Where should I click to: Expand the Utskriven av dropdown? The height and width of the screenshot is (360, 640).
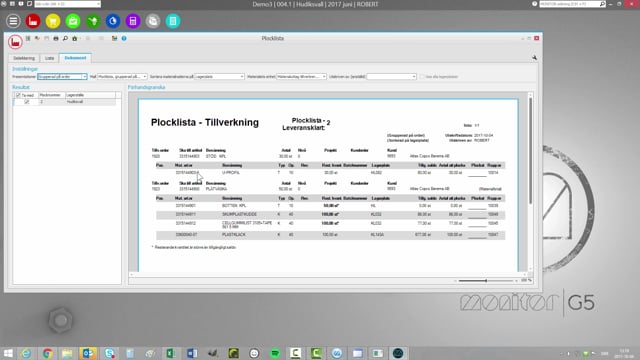[413, 77]
